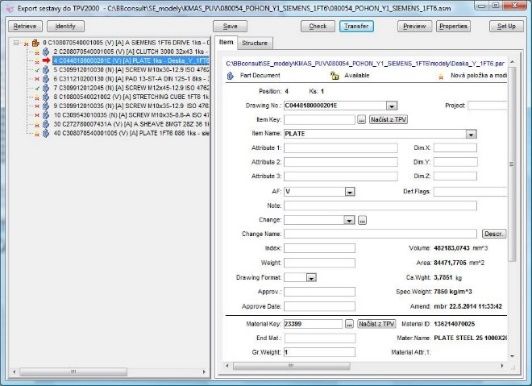Click the assembly icon of SIEMENS 1FT6 DRIVE

point(36,43)
